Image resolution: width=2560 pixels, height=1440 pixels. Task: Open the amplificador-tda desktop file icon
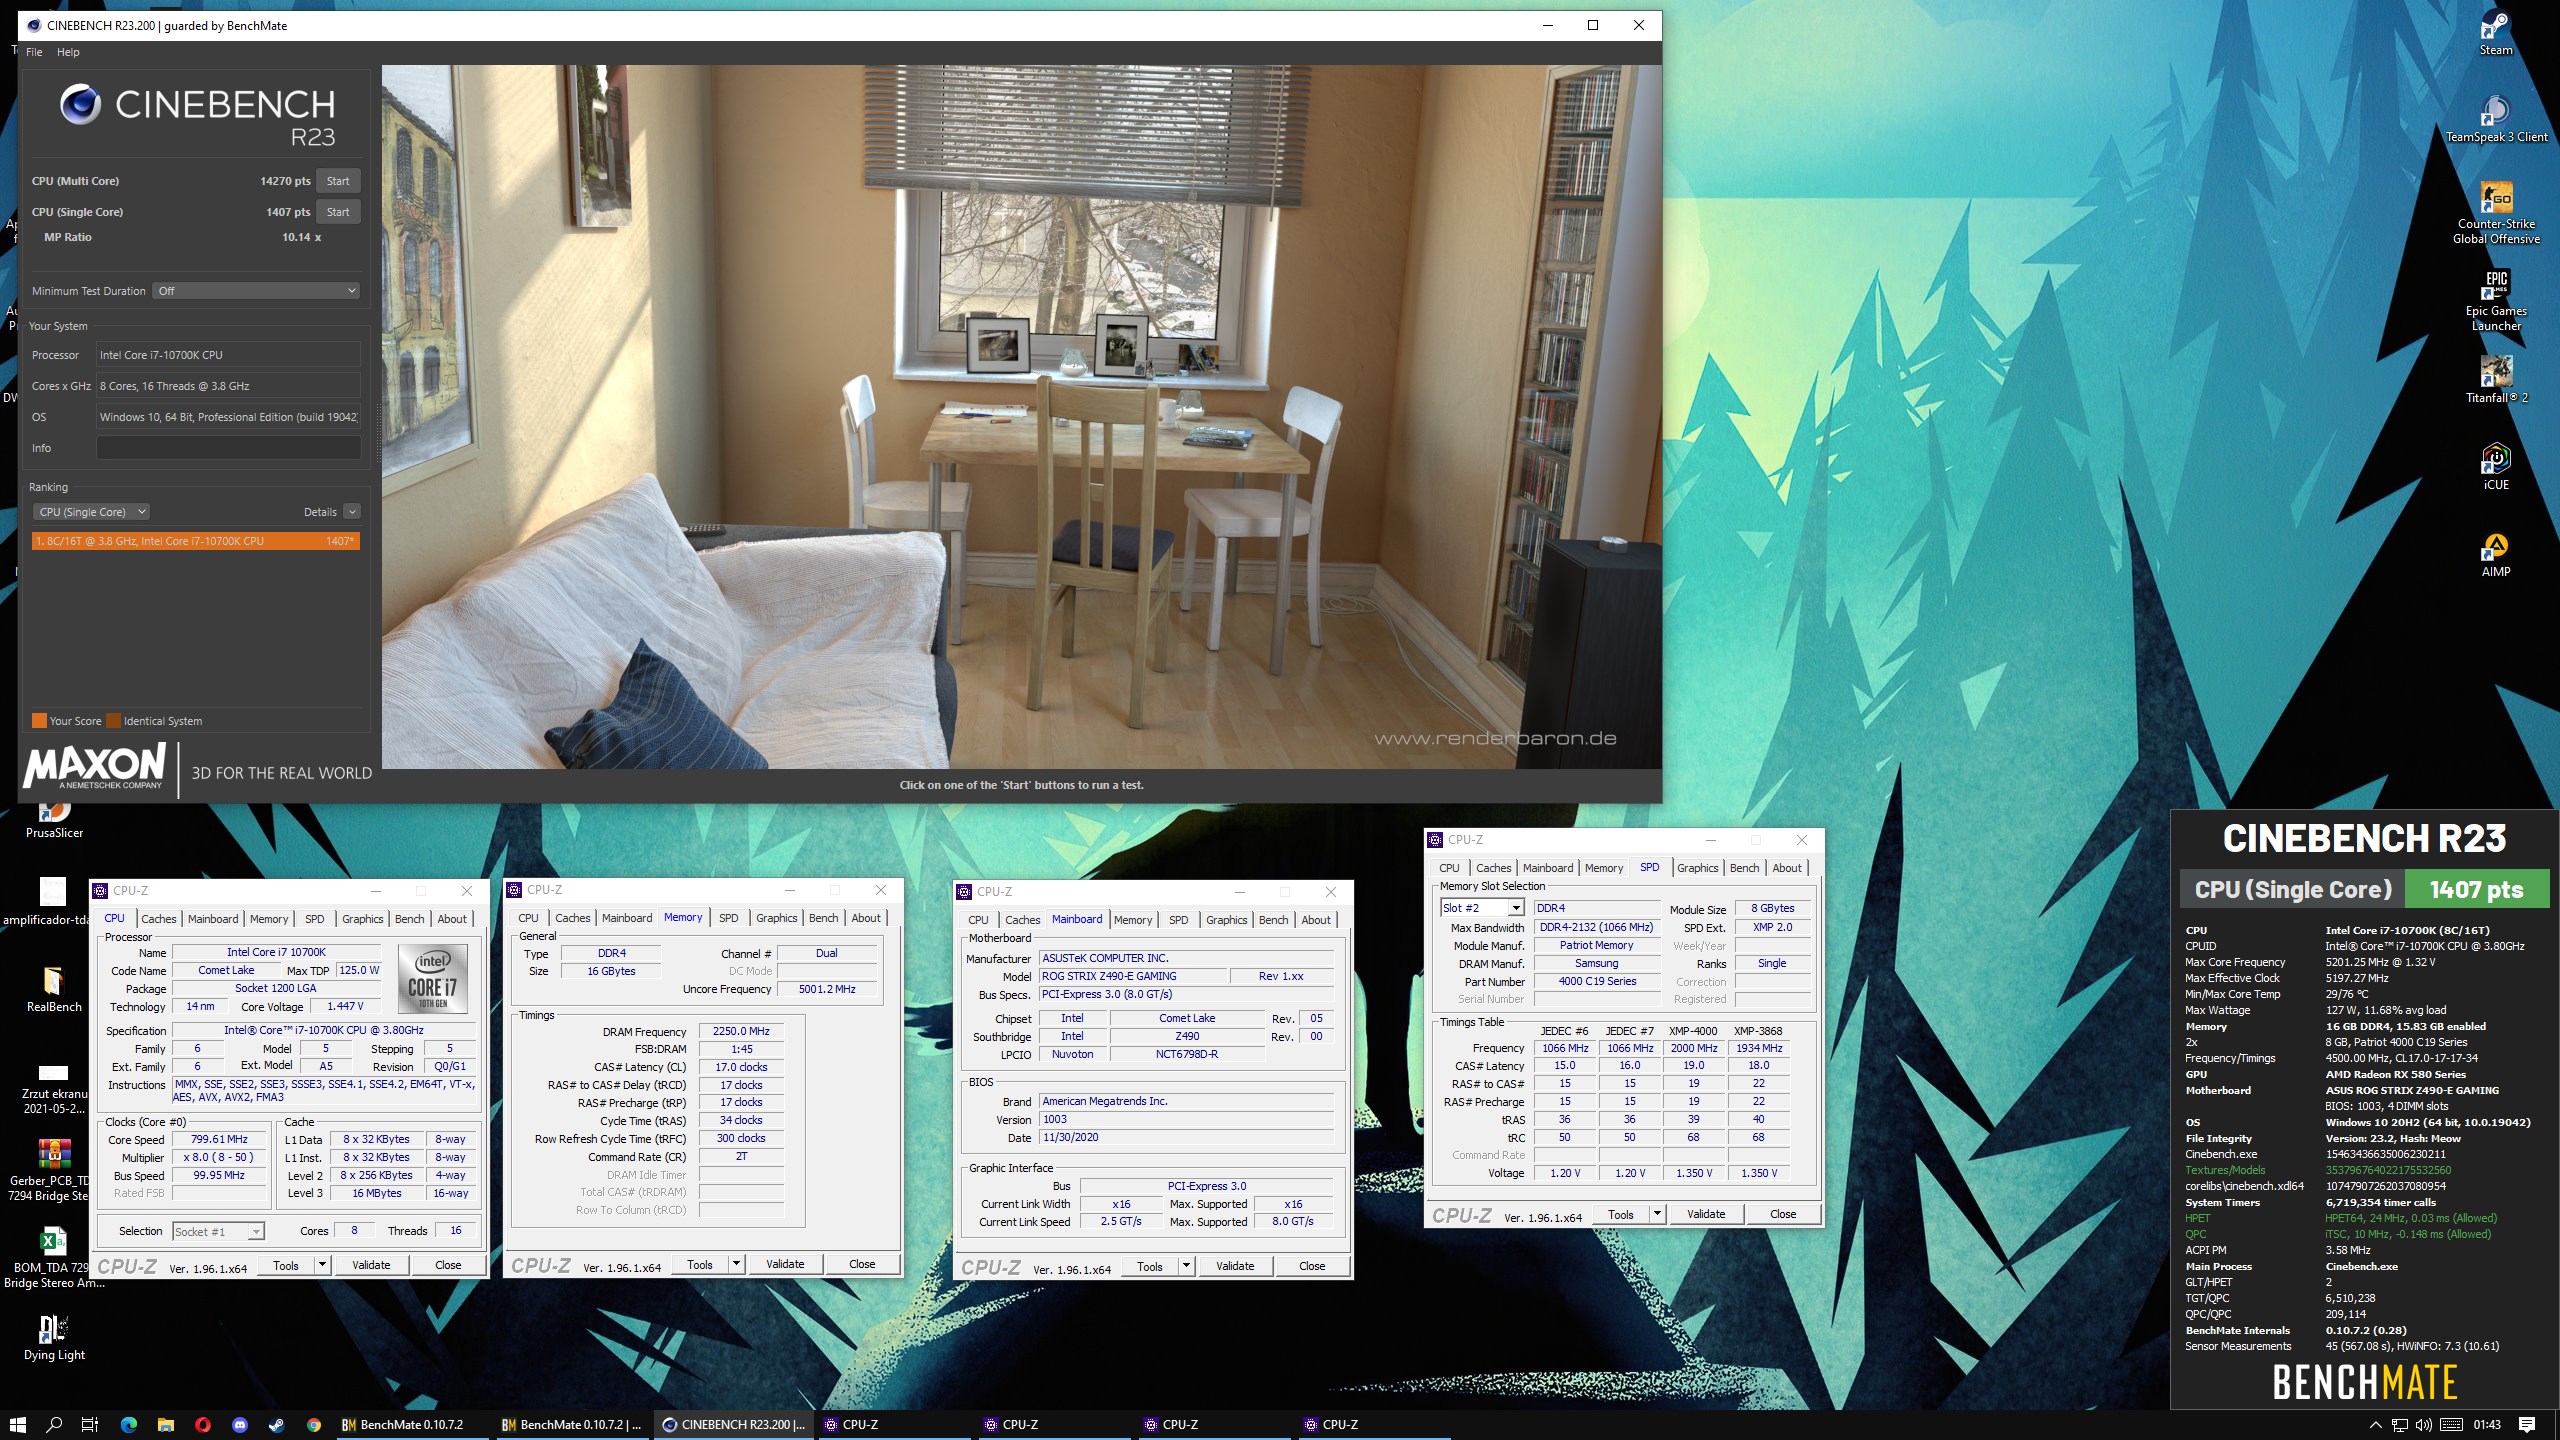(50, 900)
